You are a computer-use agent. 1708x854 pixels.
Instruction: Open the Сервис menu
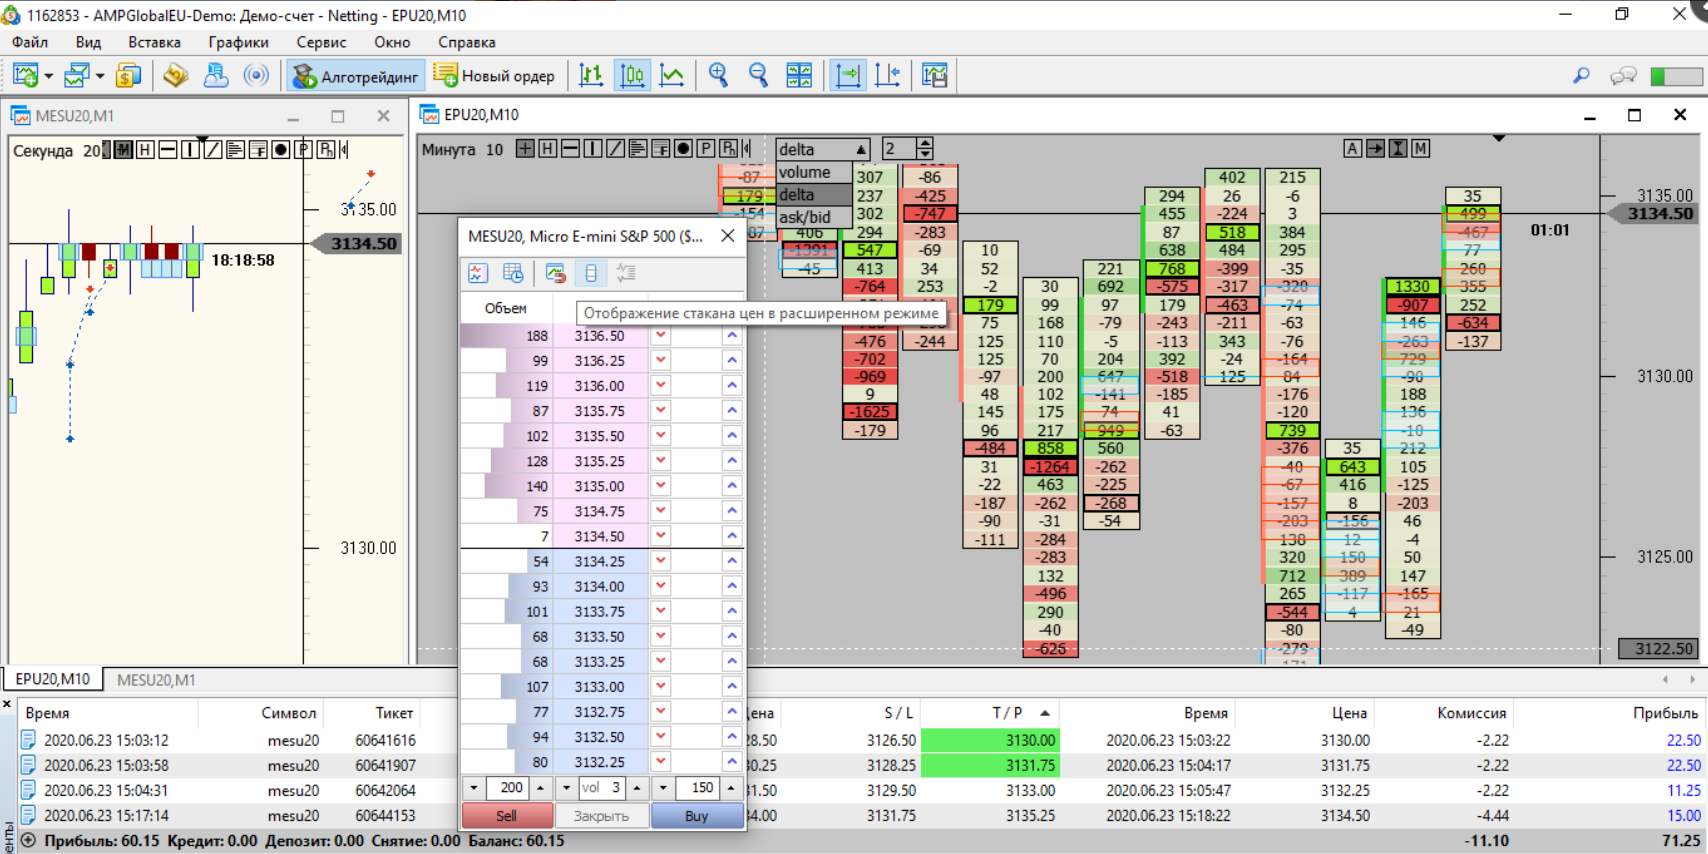[321, 42]
